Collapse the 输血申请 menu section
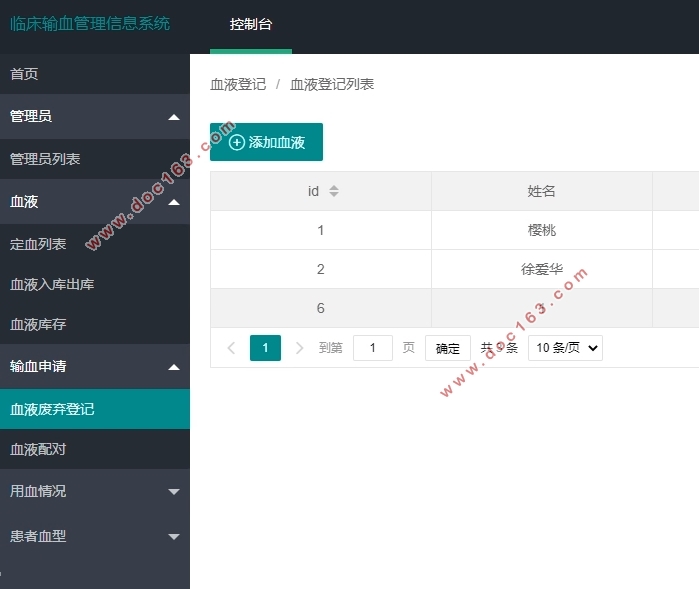This screenshot has width=699, height=589. pyautogui.click(x=95, y=367)
